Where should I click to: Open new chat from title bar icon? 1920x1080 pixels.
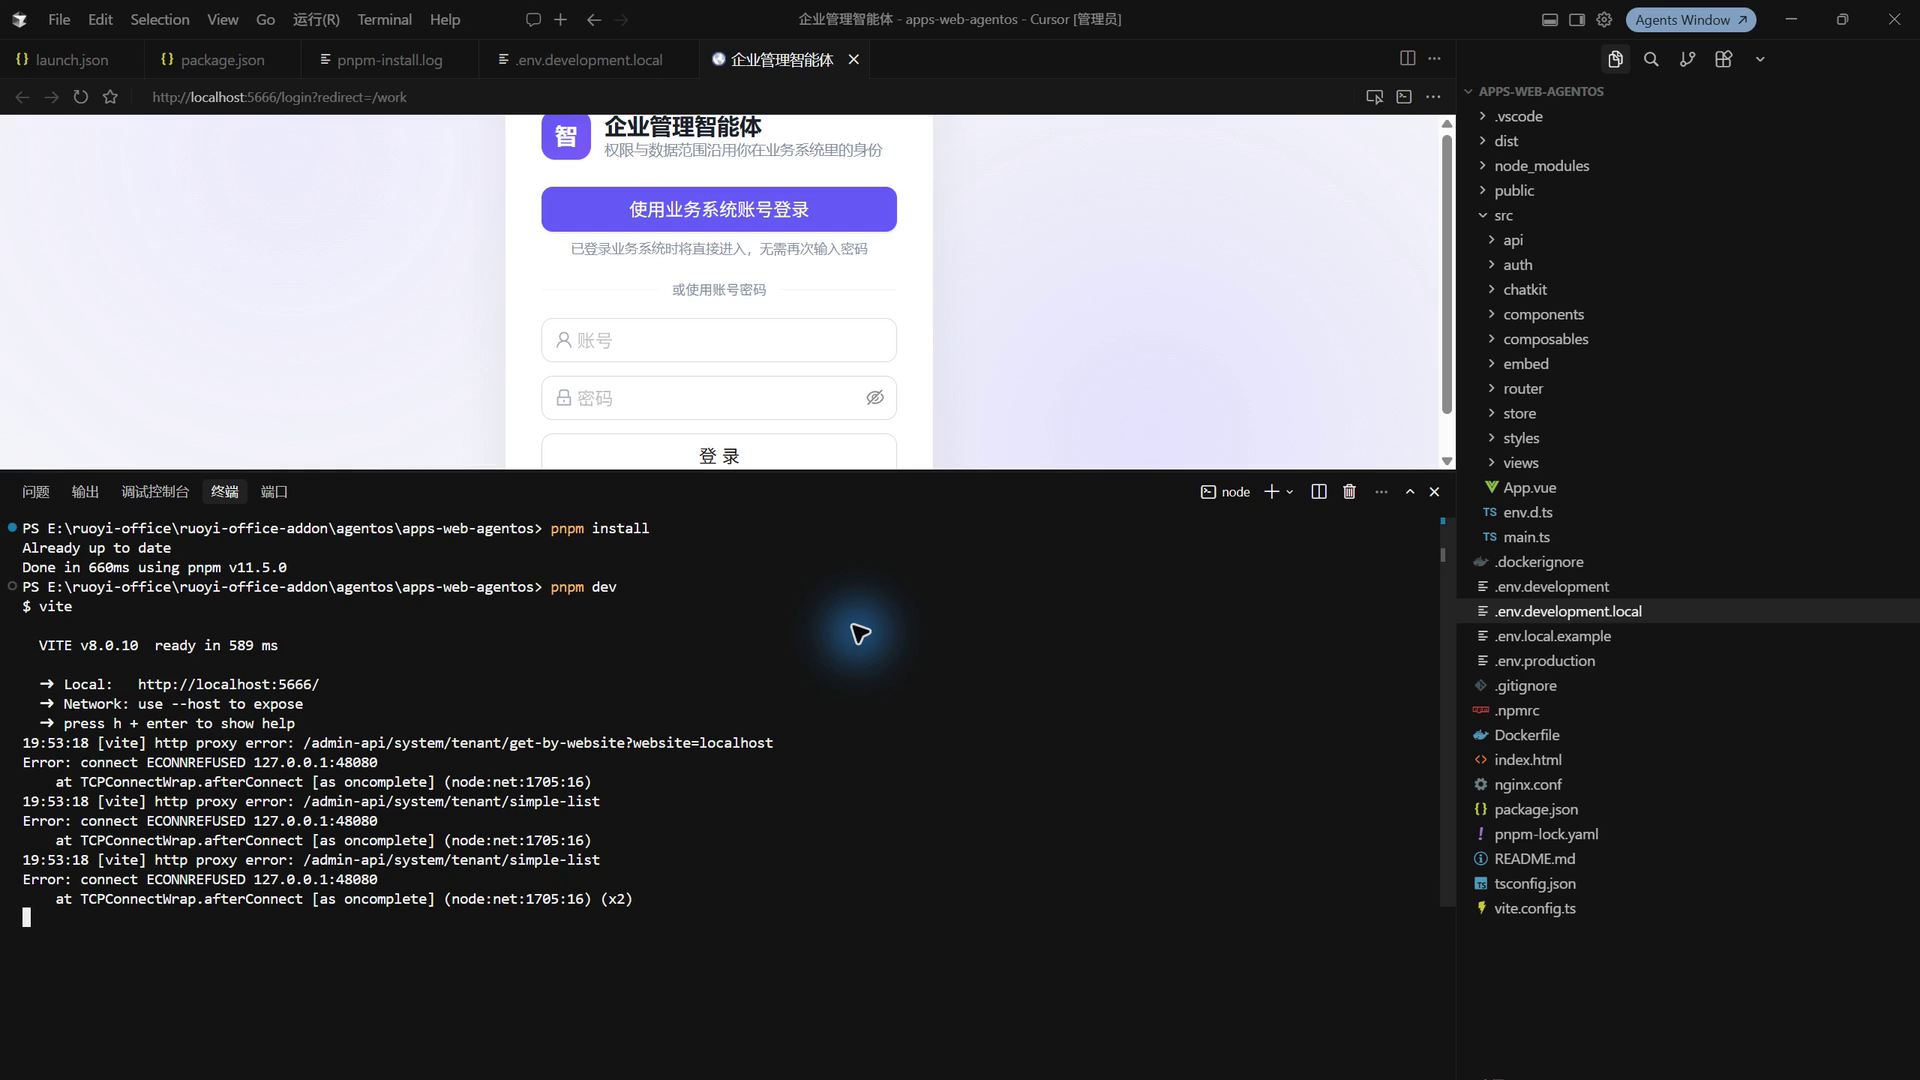coord(533,19)
